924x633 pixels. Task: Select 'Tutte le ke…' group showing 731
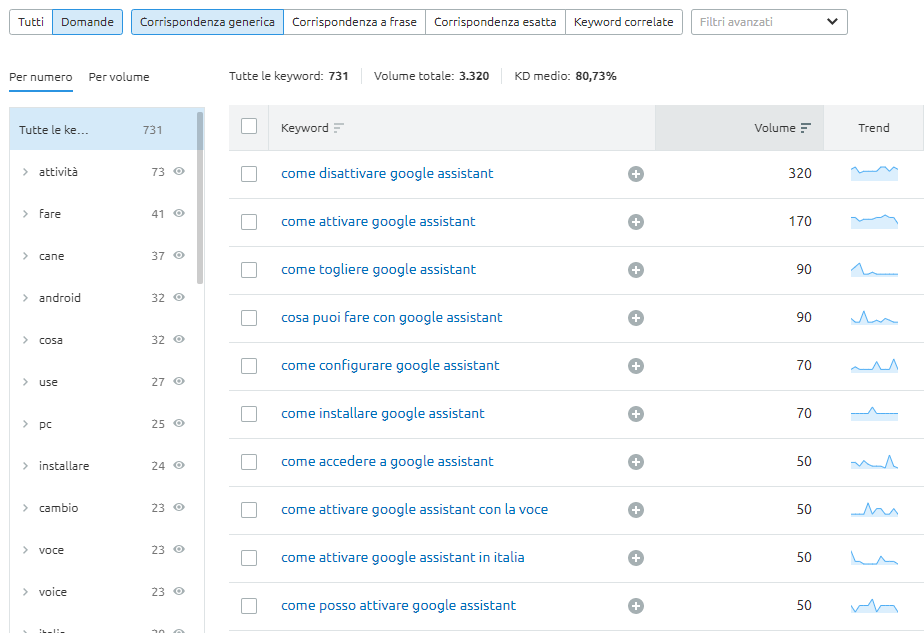[x=103, y=129]
